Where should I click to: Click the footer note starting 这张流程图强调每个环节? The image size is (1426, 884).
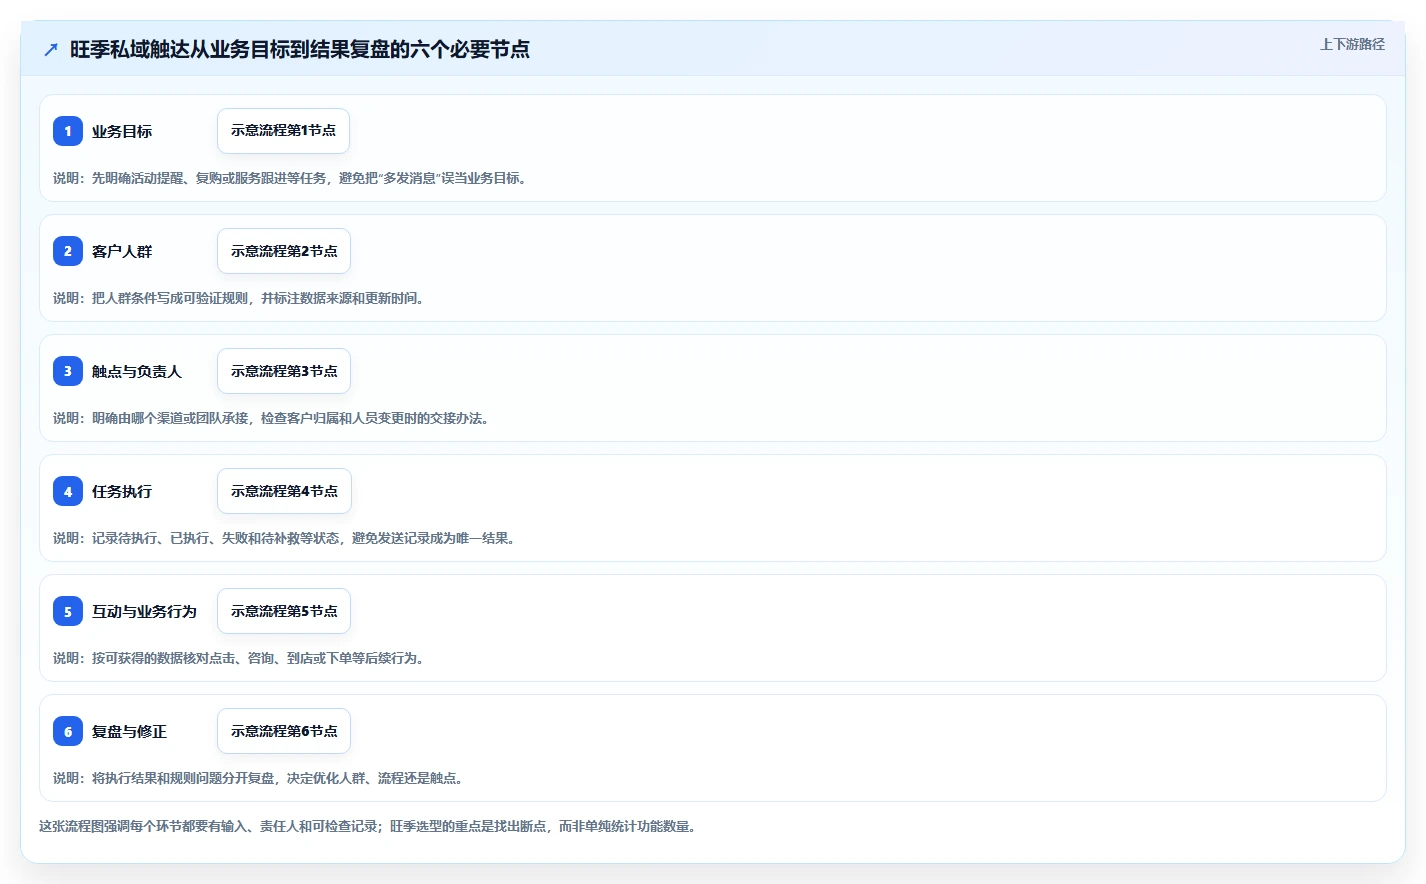click(x=370, y=826)
